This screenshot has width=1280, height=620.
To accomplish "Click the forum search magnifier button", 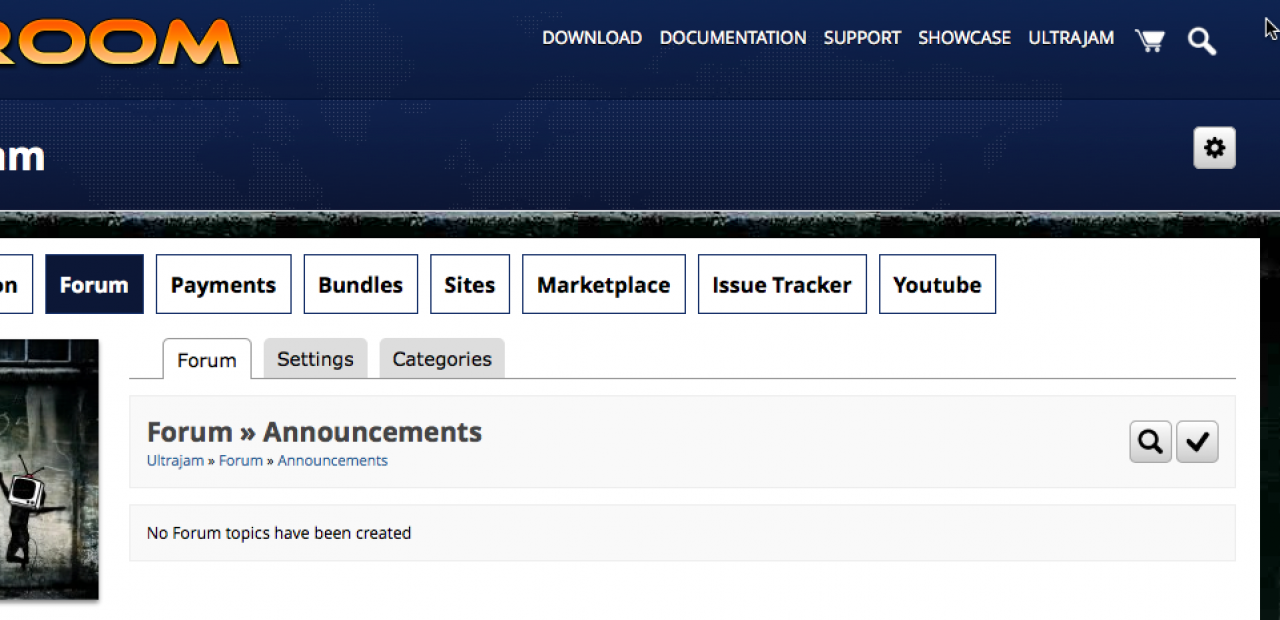I will [1150, 441].
